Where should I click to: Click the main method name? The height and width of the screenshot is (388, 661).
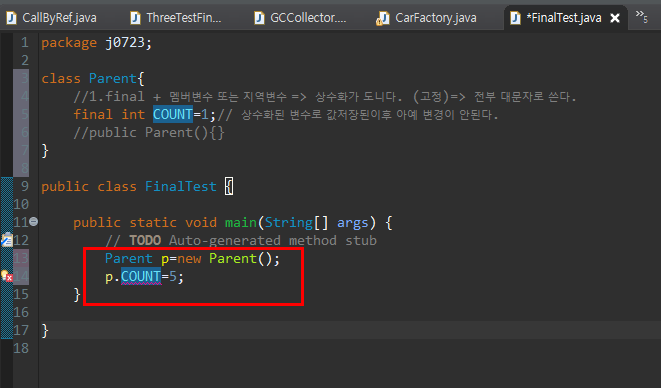point(241,222)
